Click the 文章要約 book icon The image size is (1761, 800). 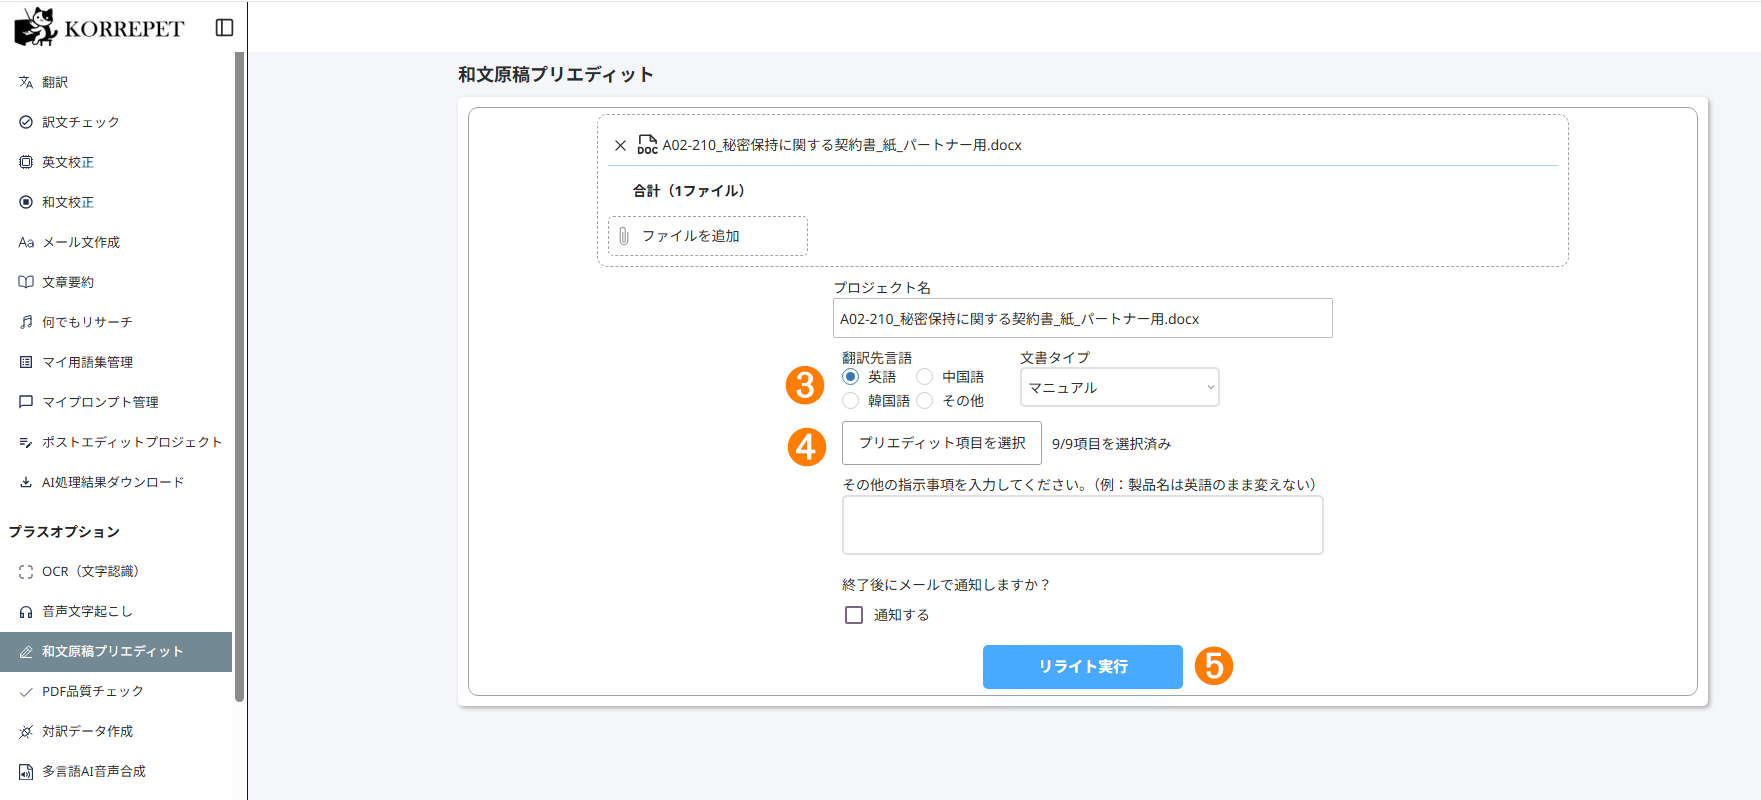point(26,282)
